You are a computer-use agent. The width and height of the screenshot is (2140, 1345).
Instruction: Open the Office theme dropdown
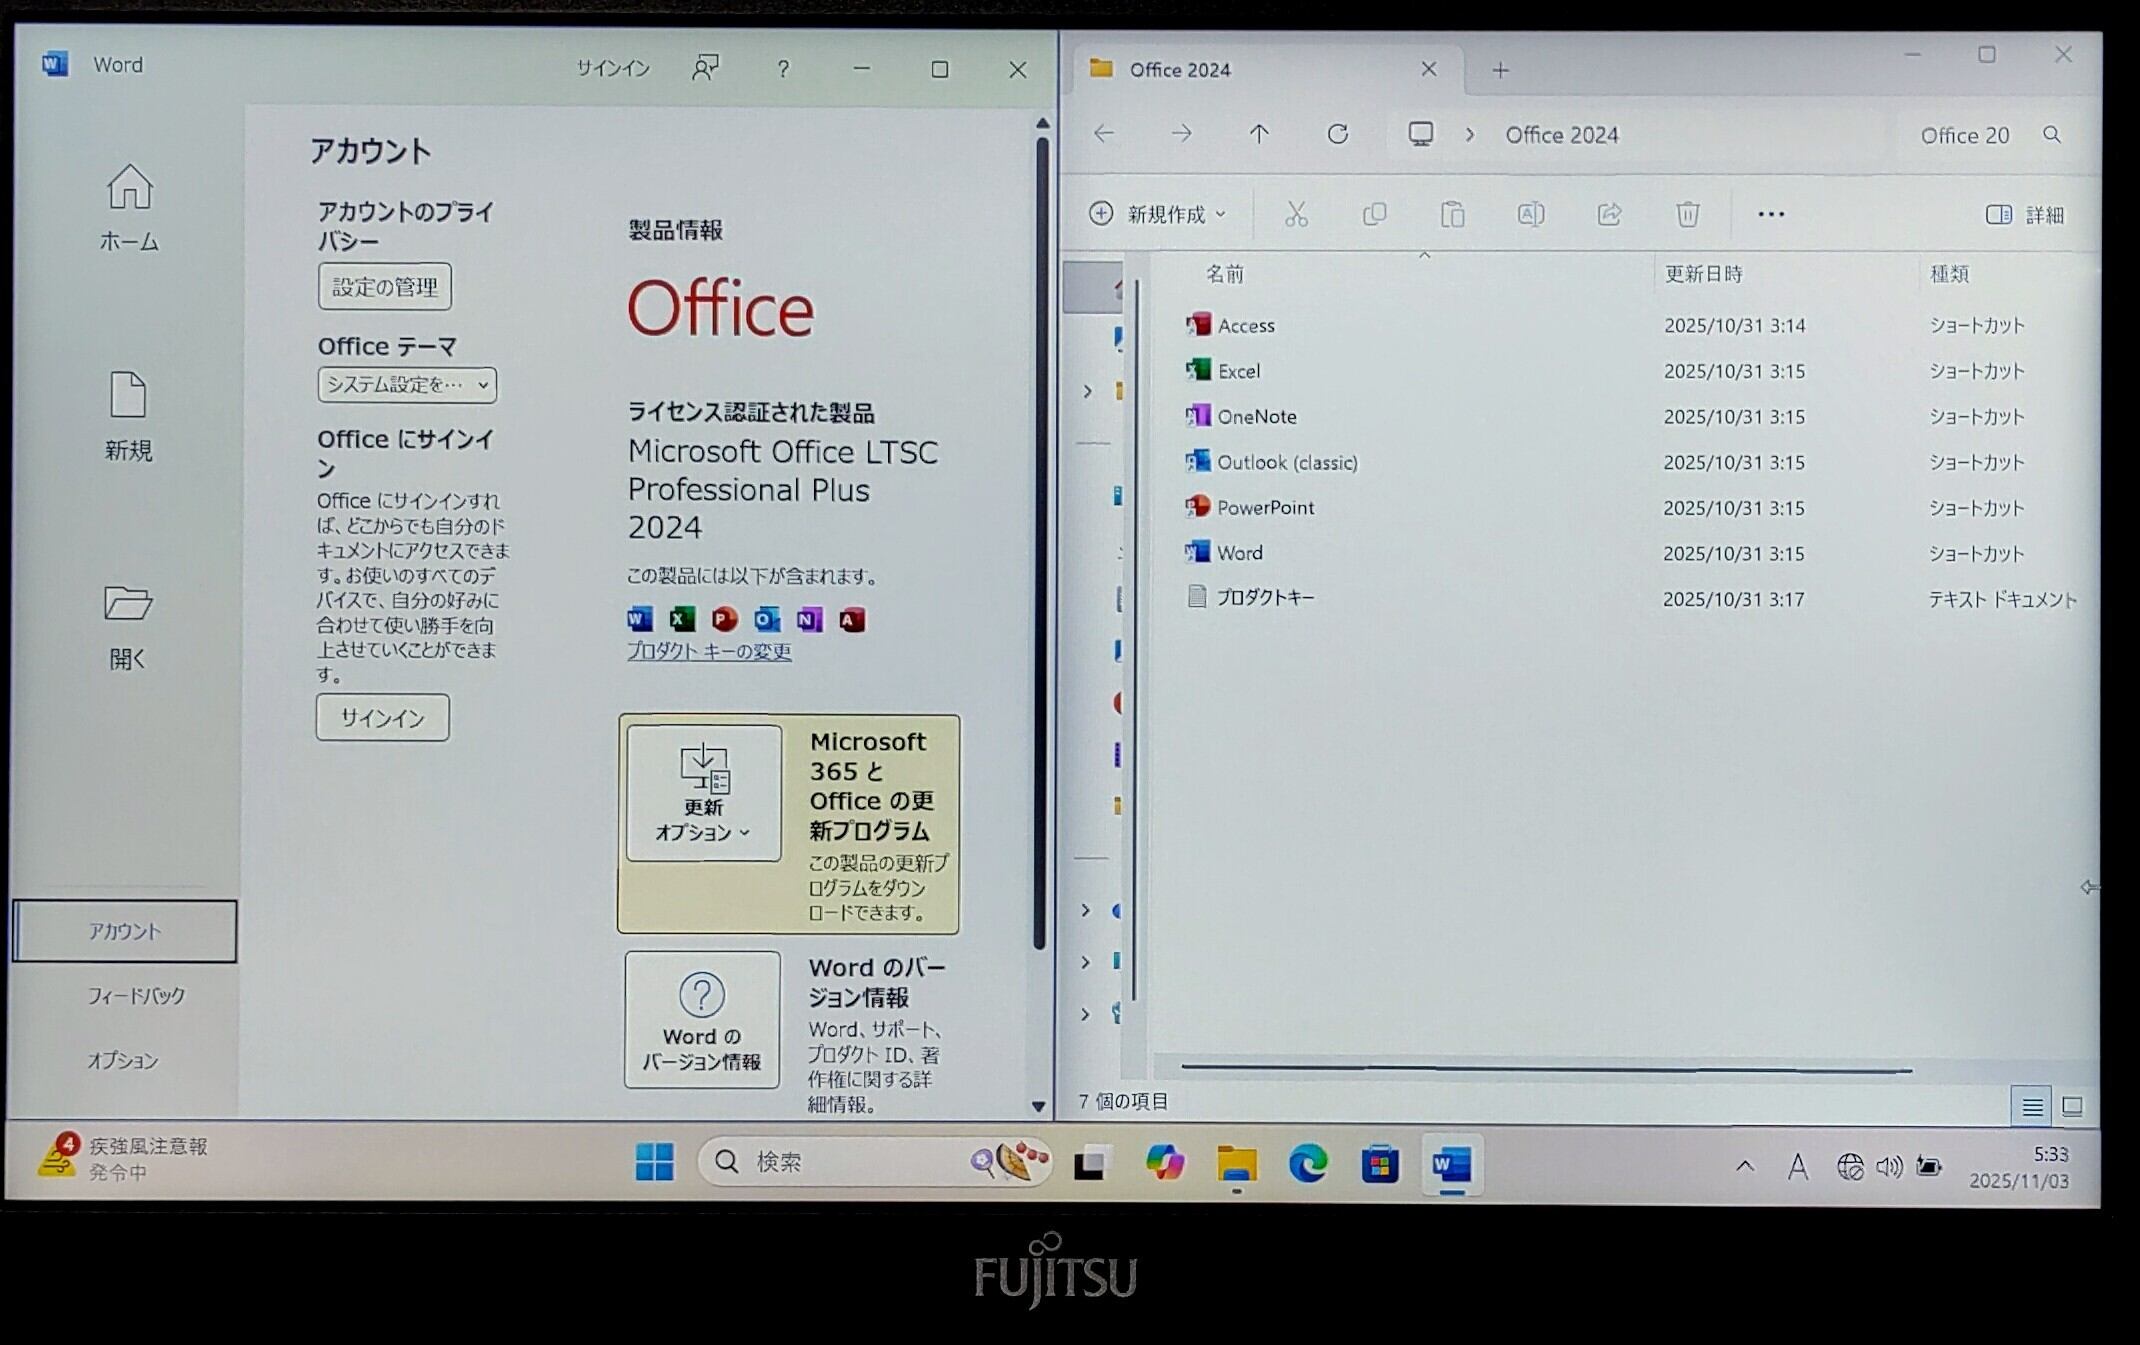click(407, 385)
